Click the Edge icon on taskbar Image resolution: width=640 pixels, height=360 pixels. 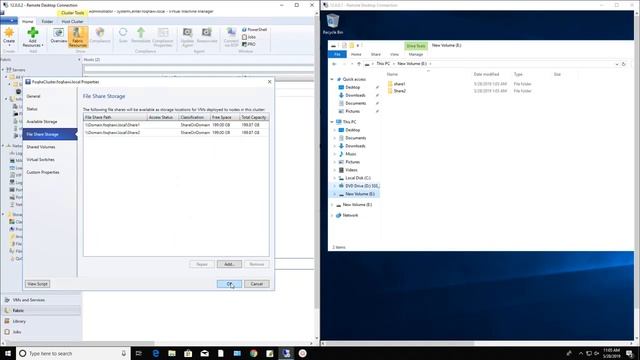click(156, 353)
